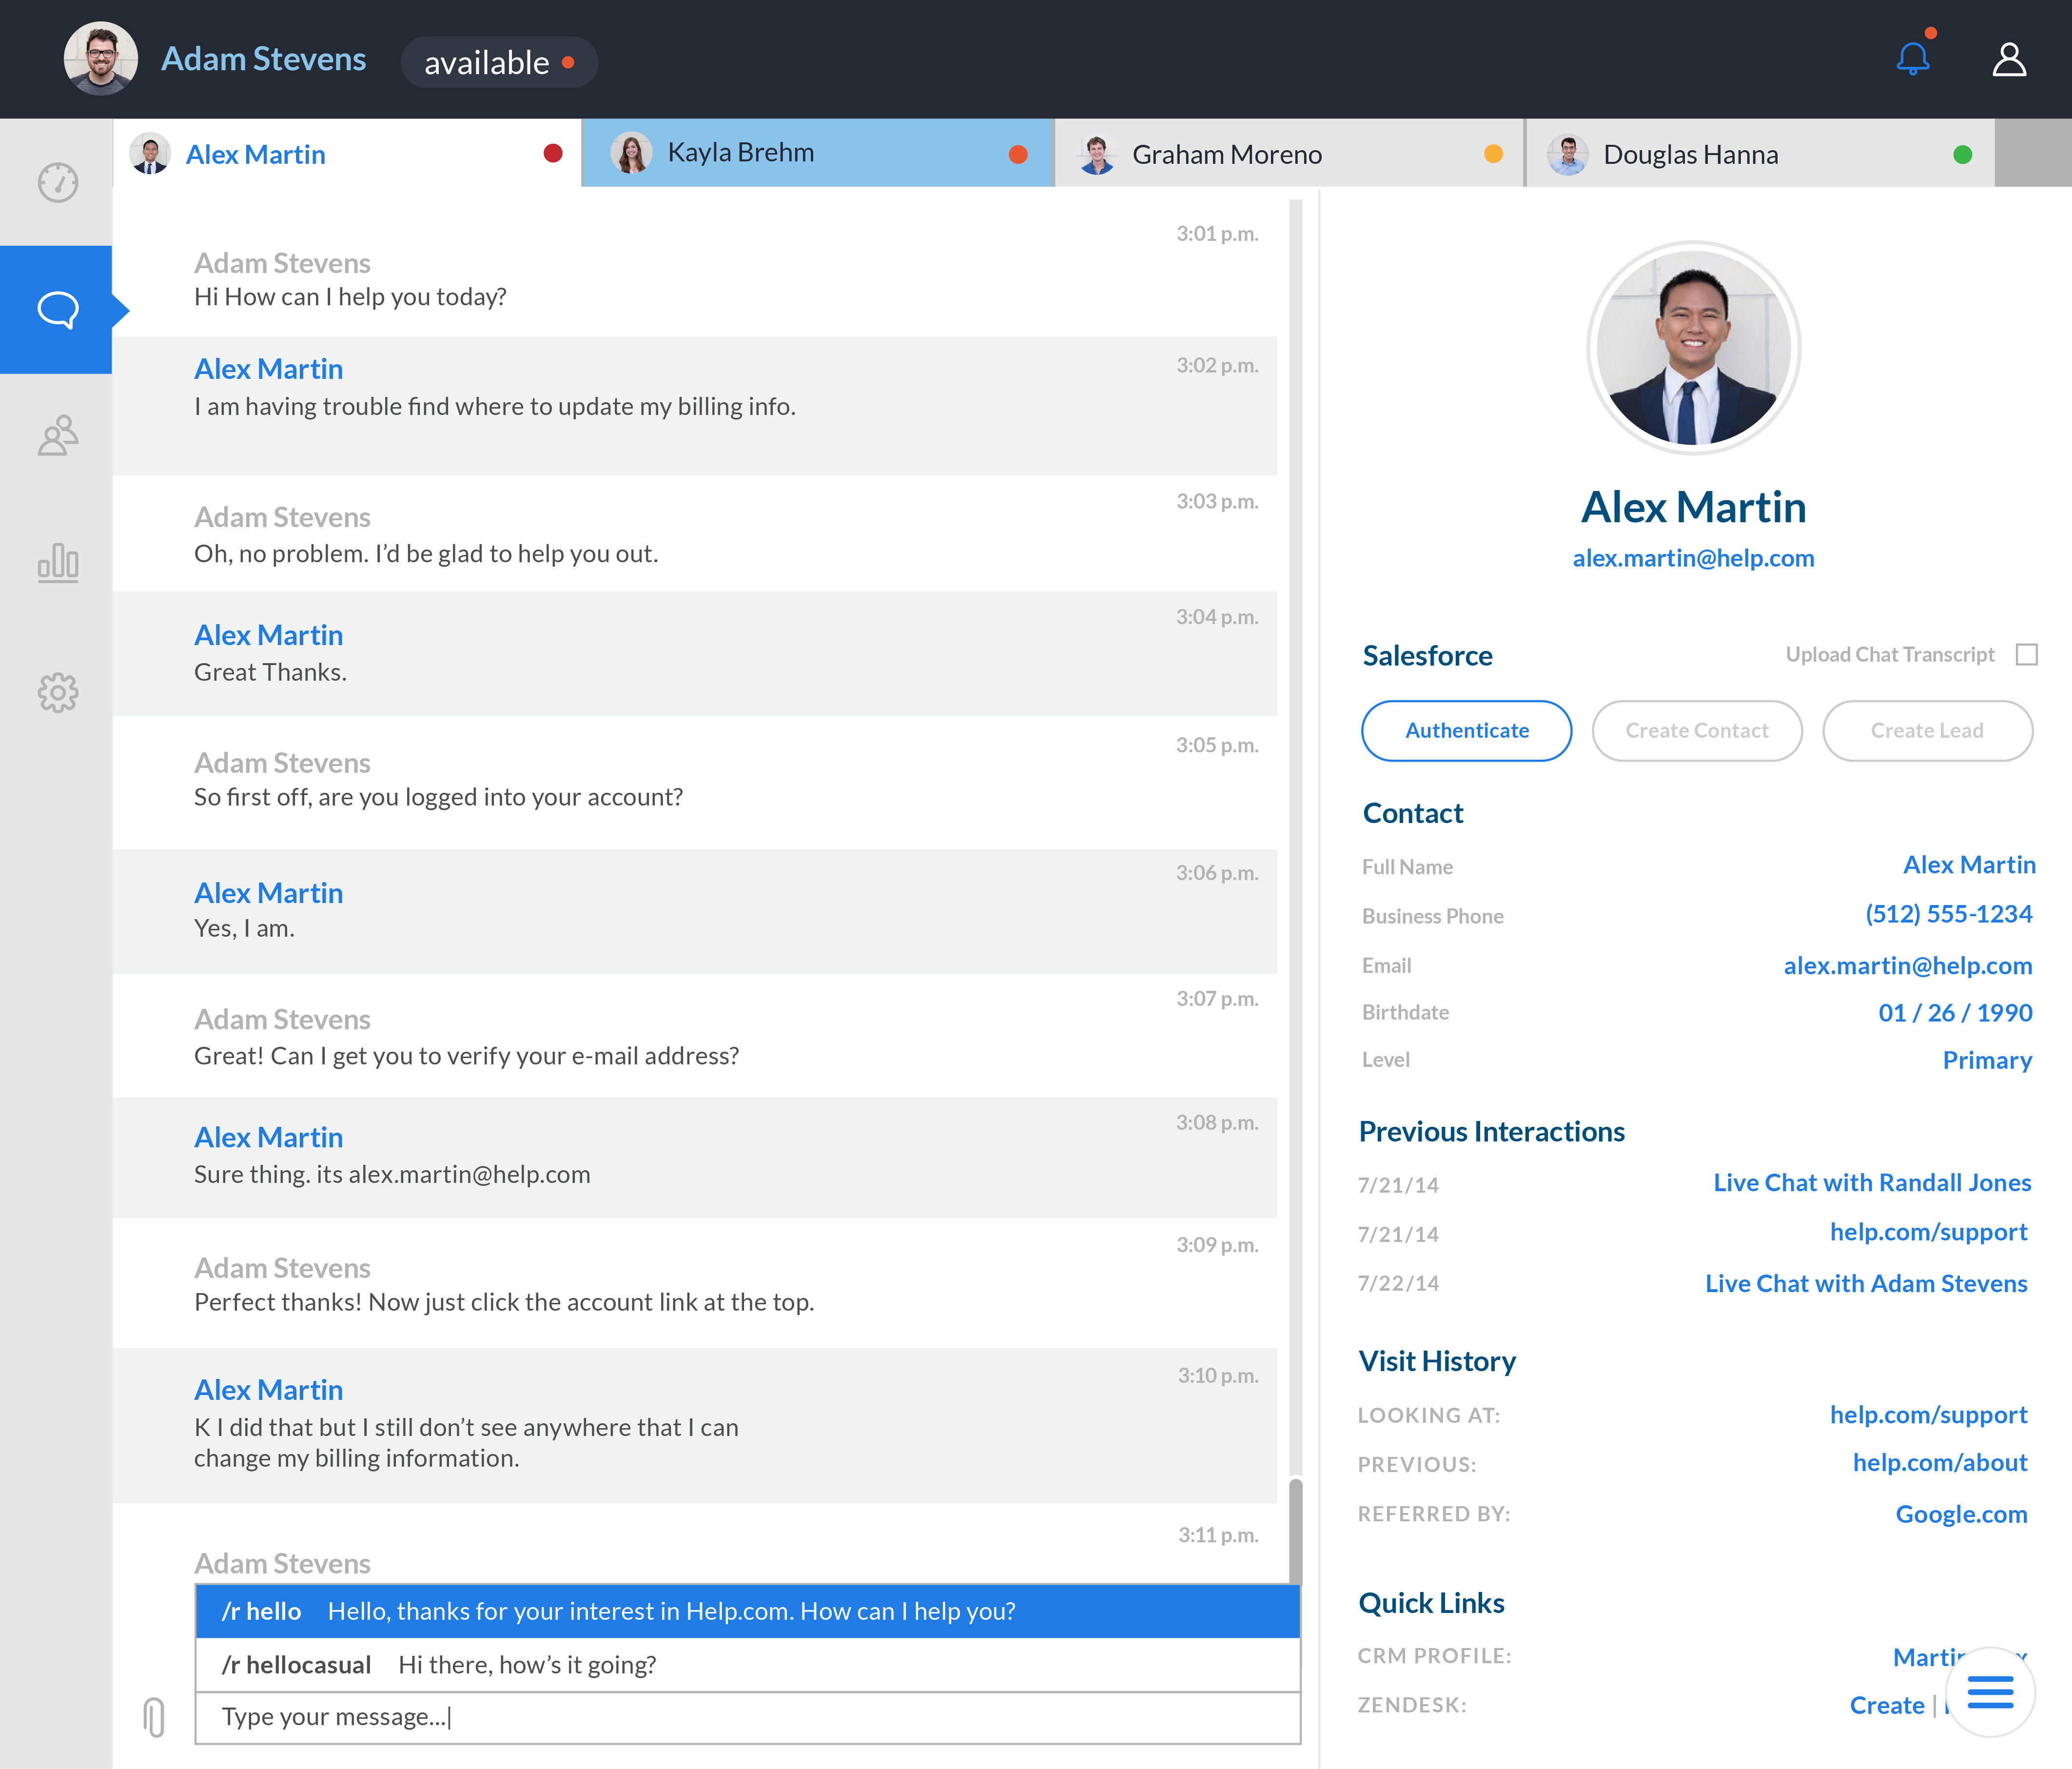This screenshot has width=2072, height=1769.
Task: Click the chat scrollbar thumb
Action: click(x=1295, y=1530)
